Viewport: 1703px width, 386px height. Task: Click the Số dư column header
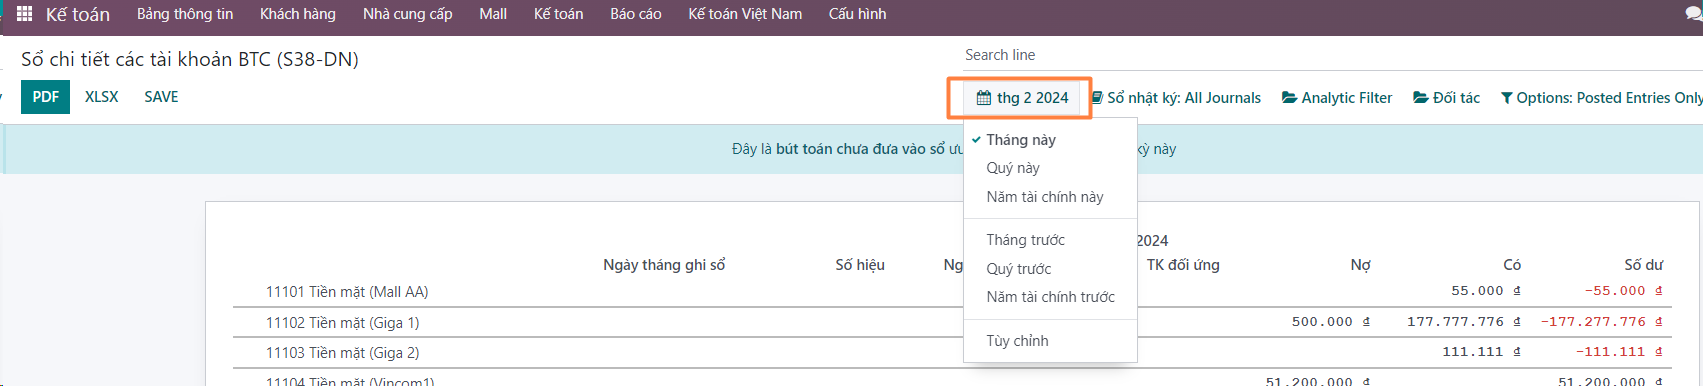(x=1644, y=265)
